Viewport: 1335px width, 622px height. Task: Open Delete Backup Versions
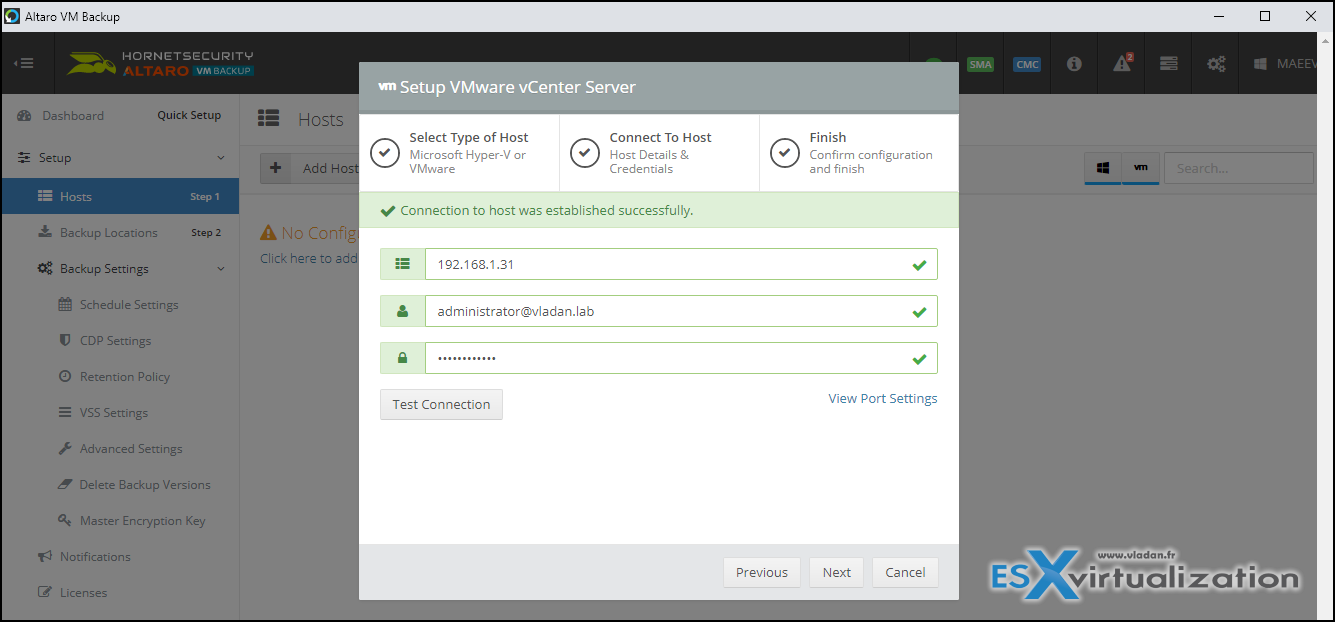145,485
